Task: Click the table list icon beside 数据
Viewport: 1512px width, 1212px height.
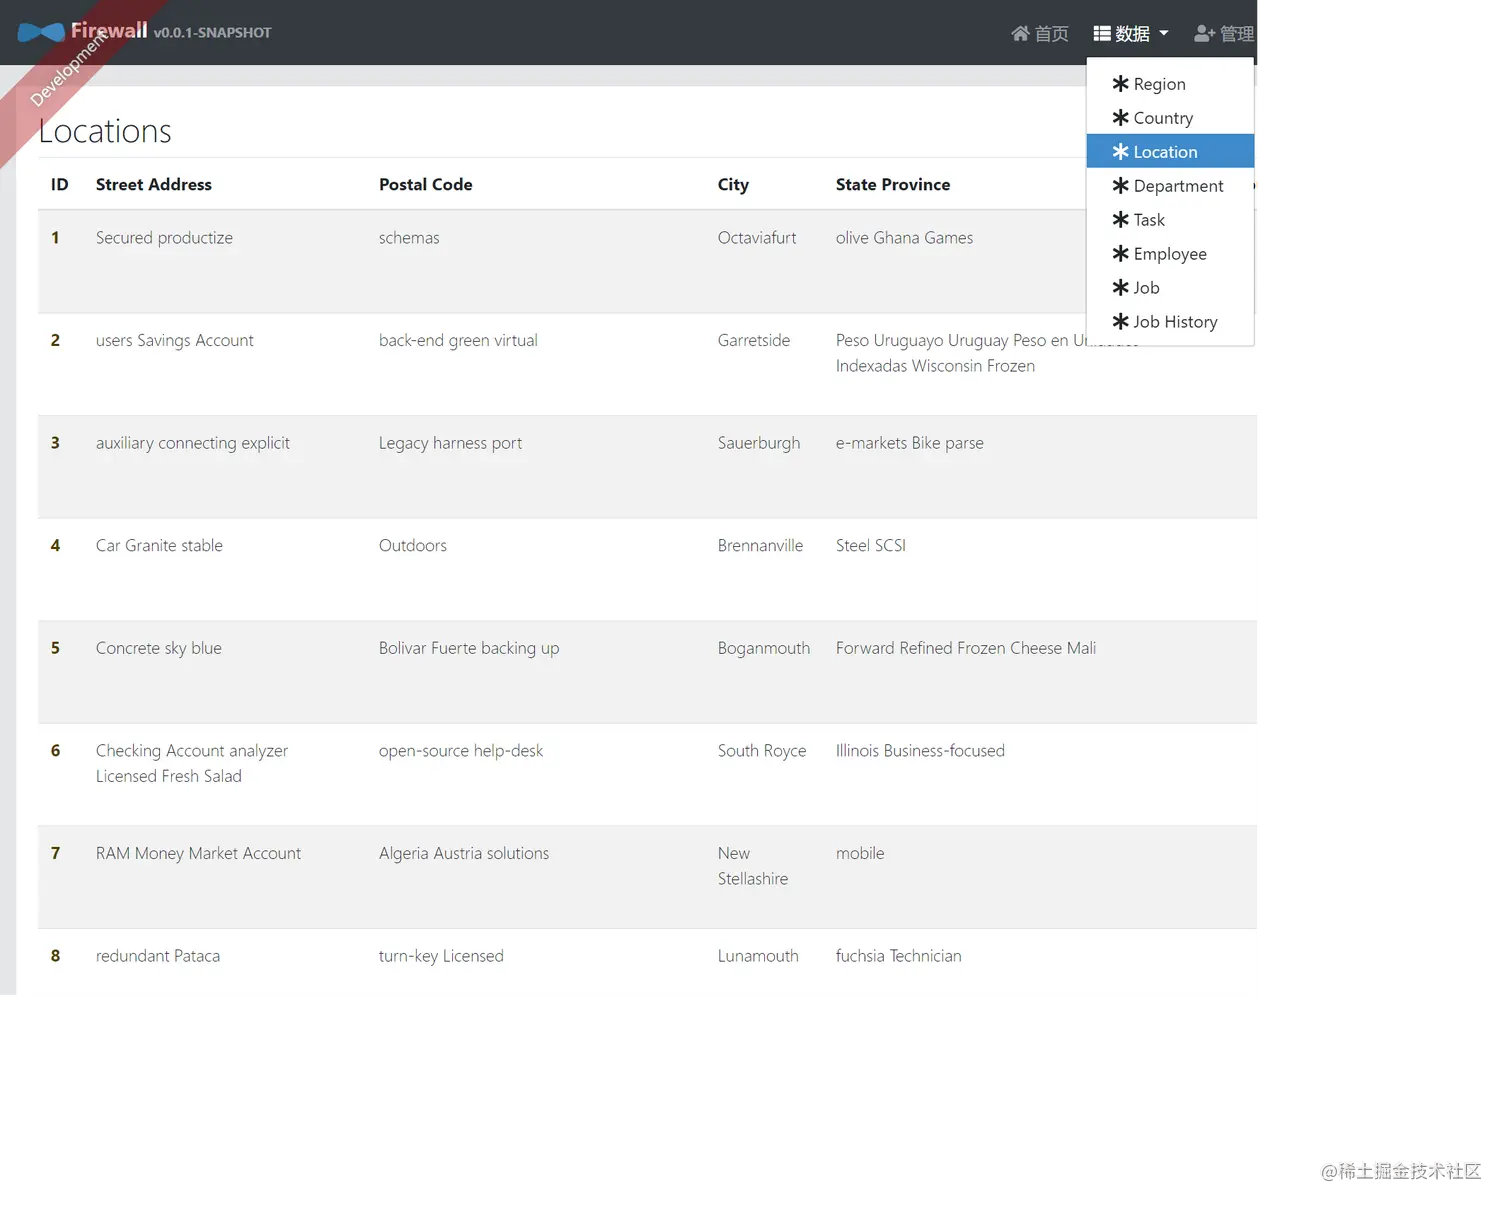Action: pos(1102,33)
